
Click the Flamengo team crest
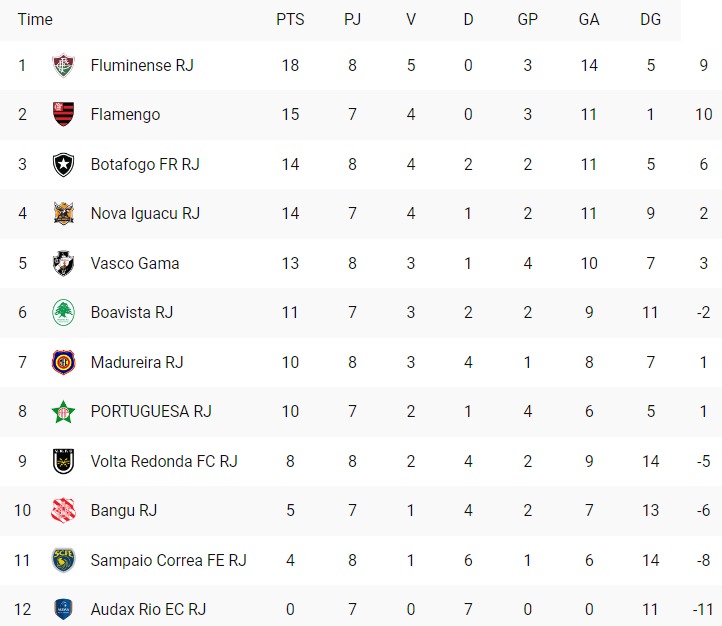click(64, 114)
